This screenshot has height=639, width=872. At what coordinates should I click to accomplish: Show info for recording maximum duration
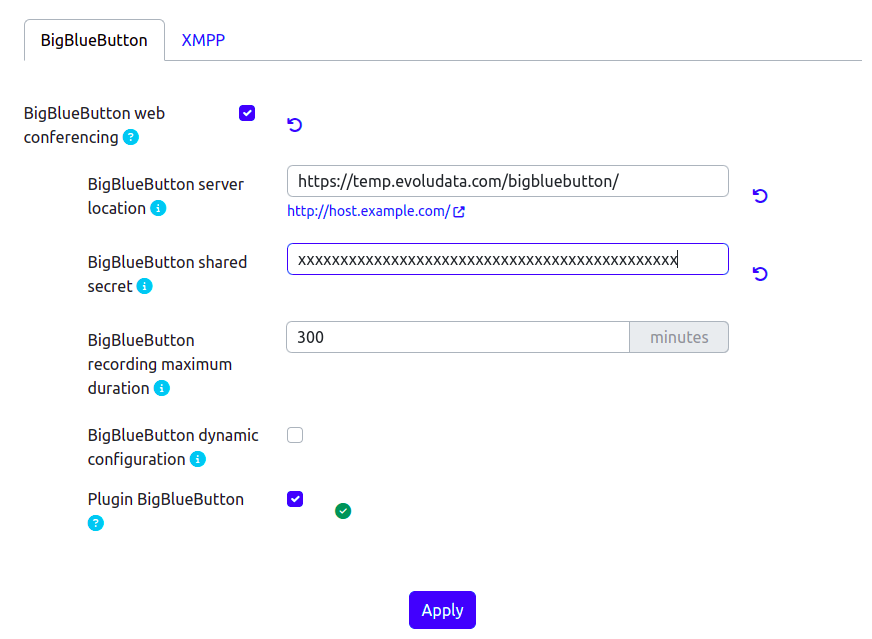[x=162, y=388]
